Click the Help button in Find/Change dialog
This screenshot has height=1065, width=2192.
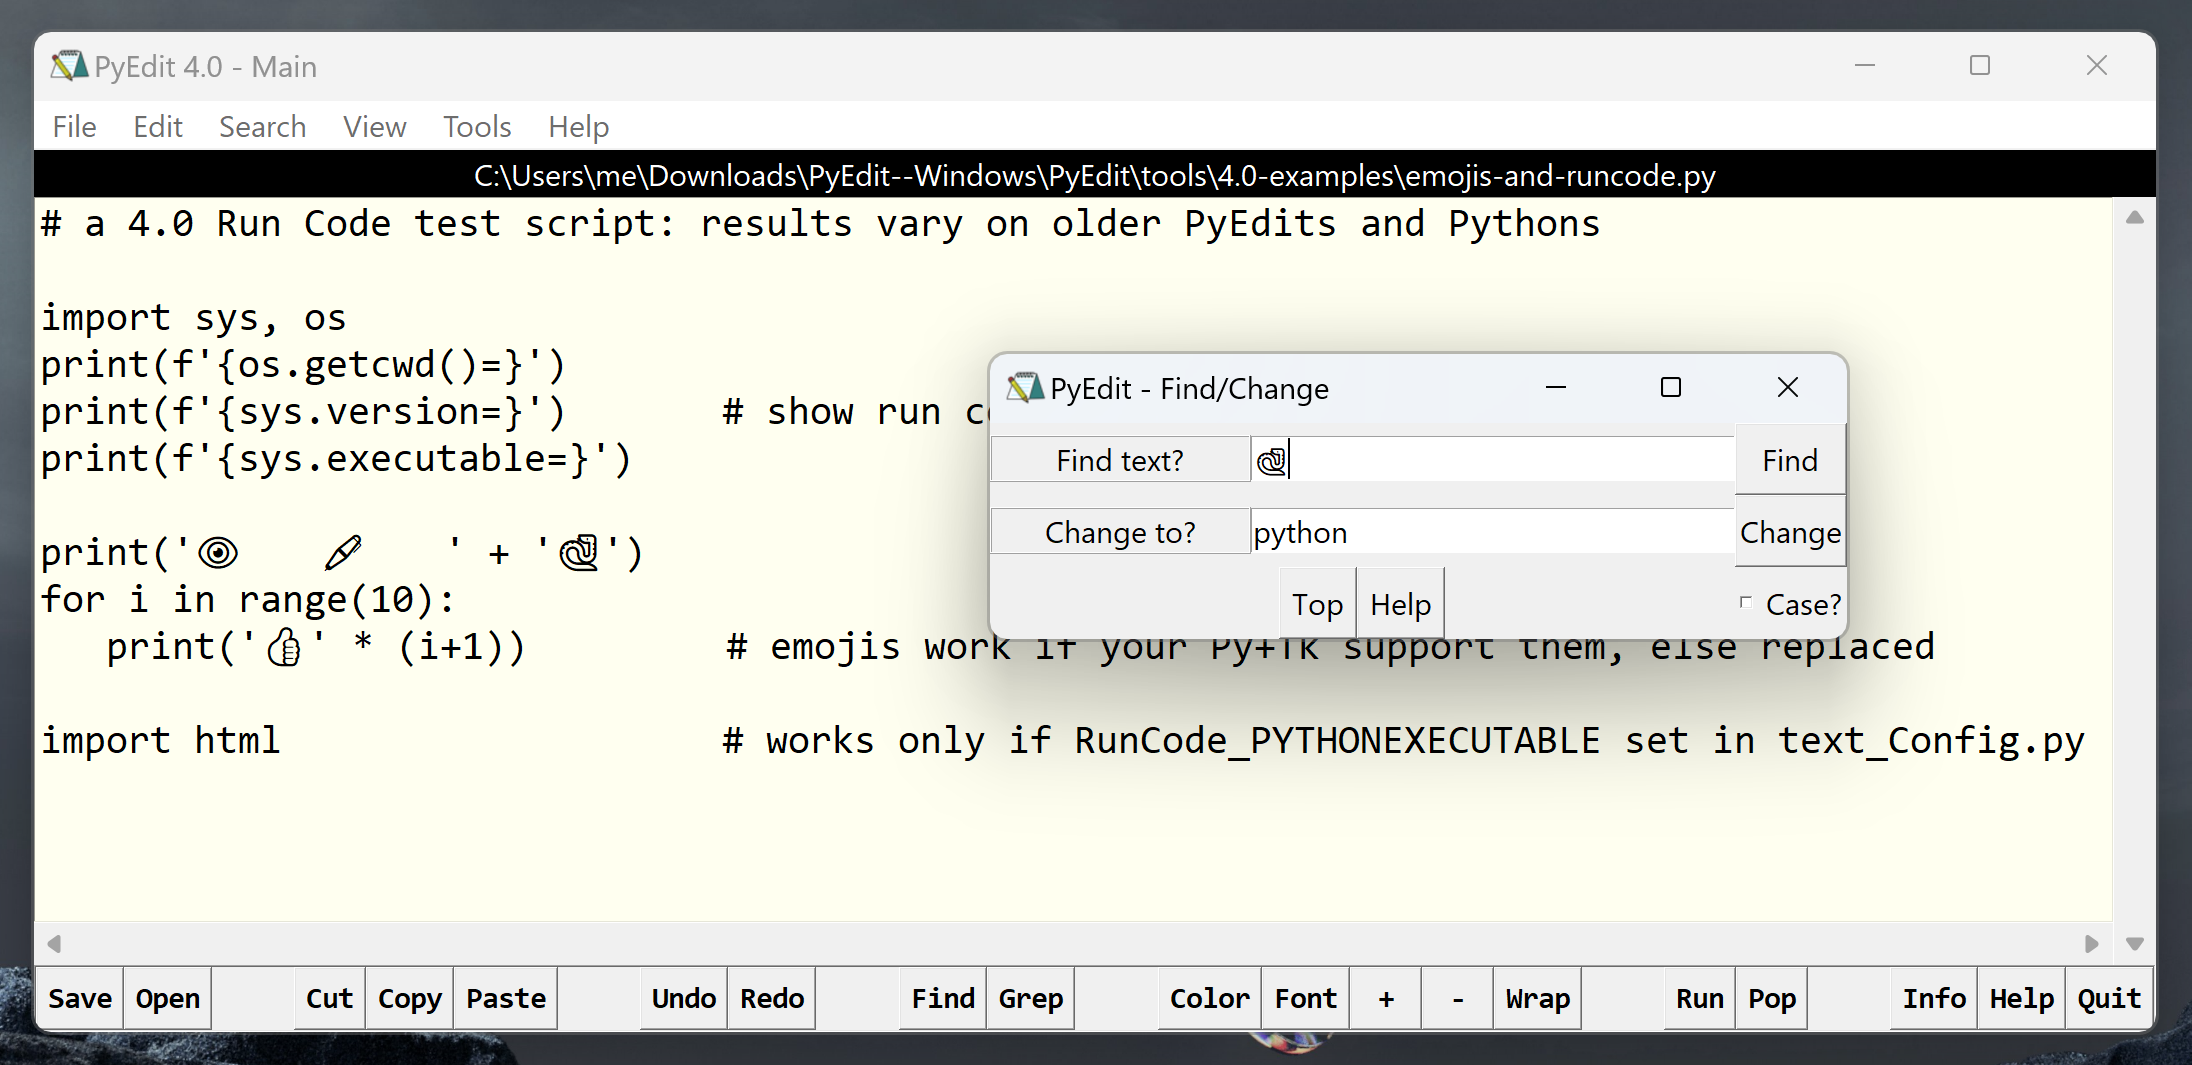click(x=1400, y=604)
